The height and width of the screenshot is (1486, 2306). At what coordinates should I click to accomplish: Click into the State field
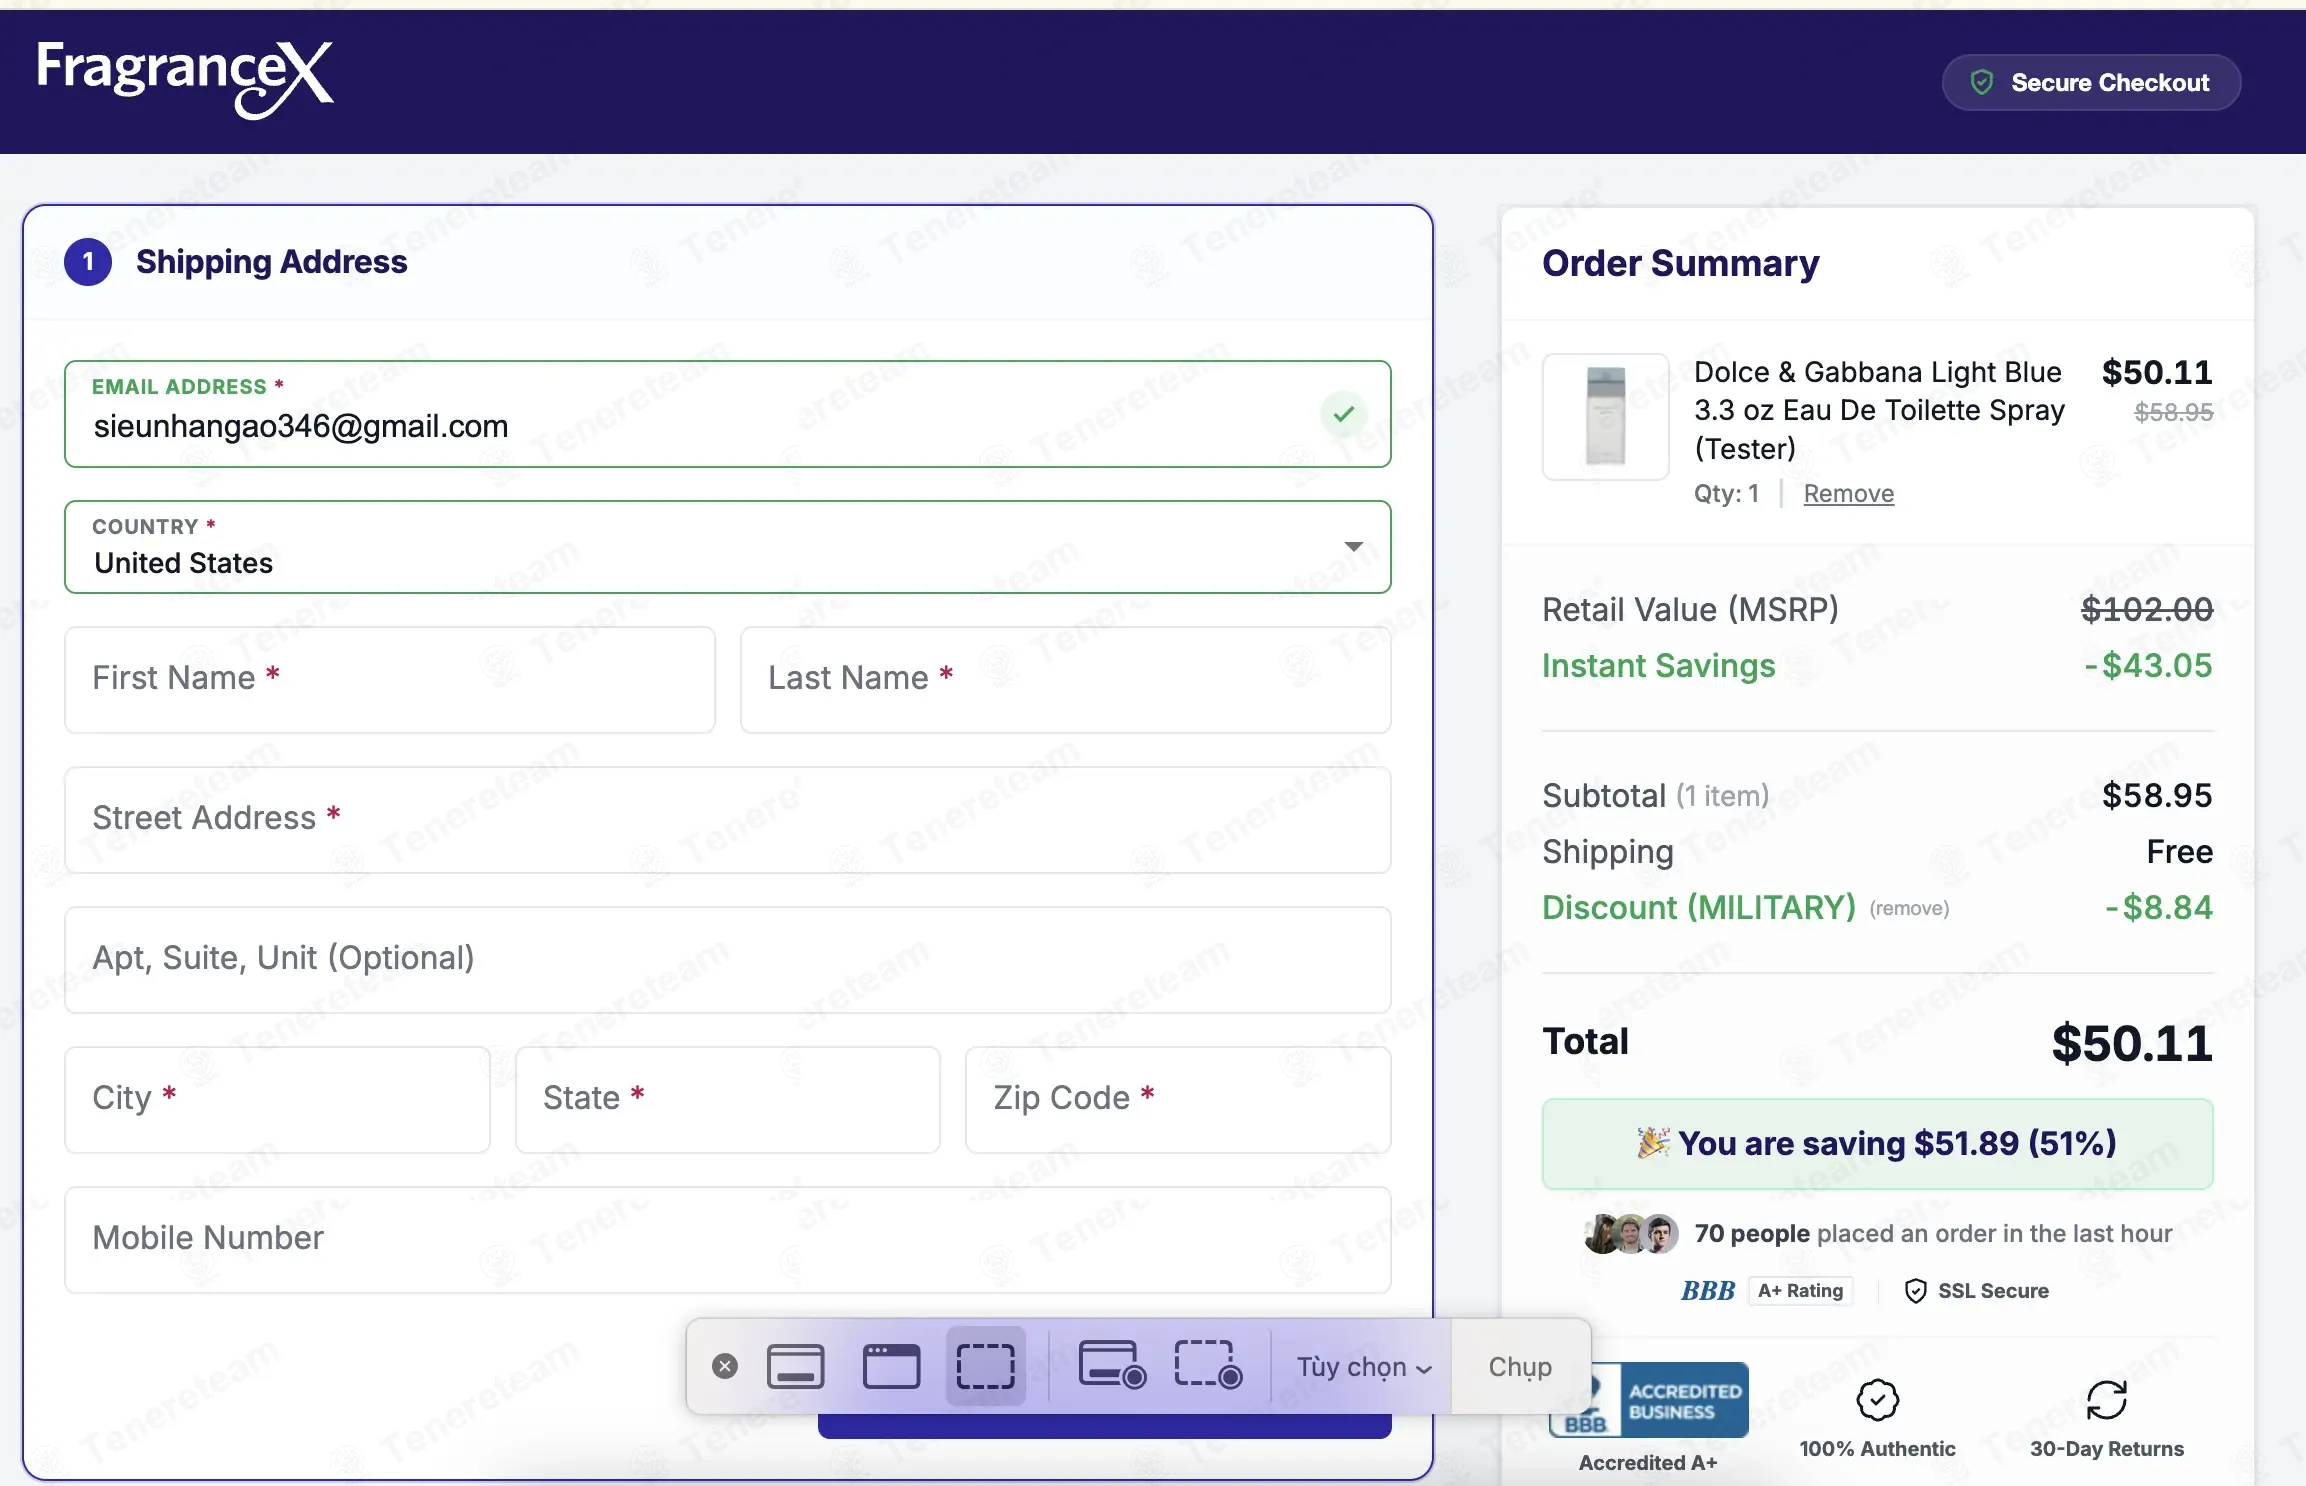728,1100
